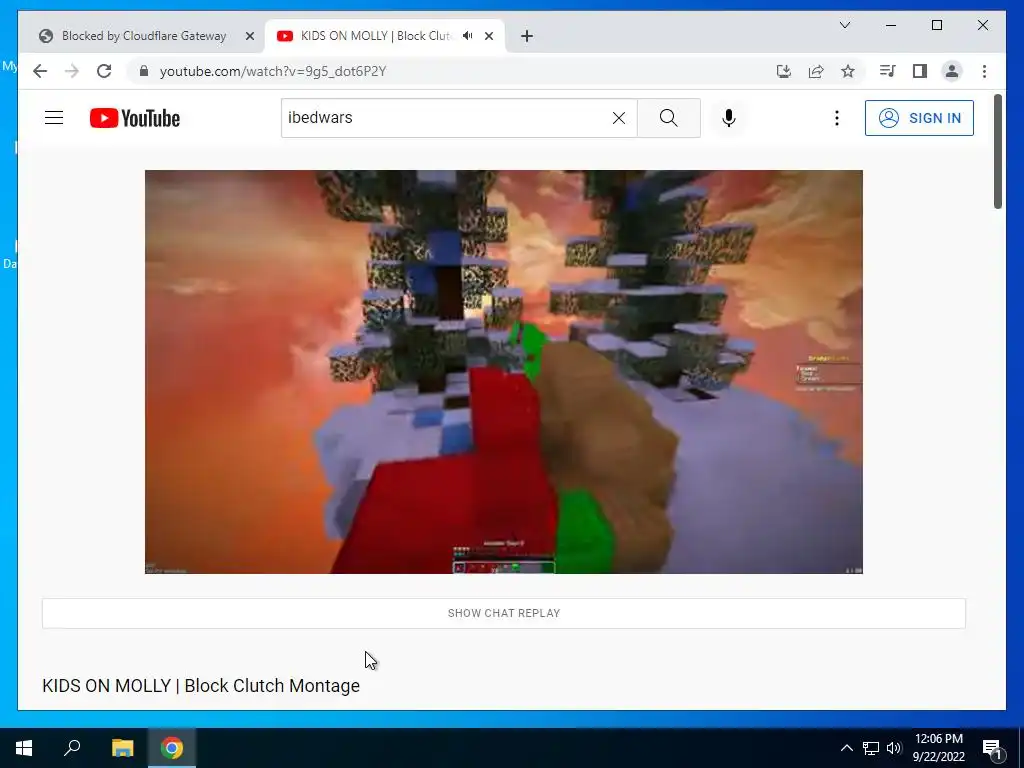Select the Chrome taskbar icon
1024x768 pixels.
(x=172, y=748)
